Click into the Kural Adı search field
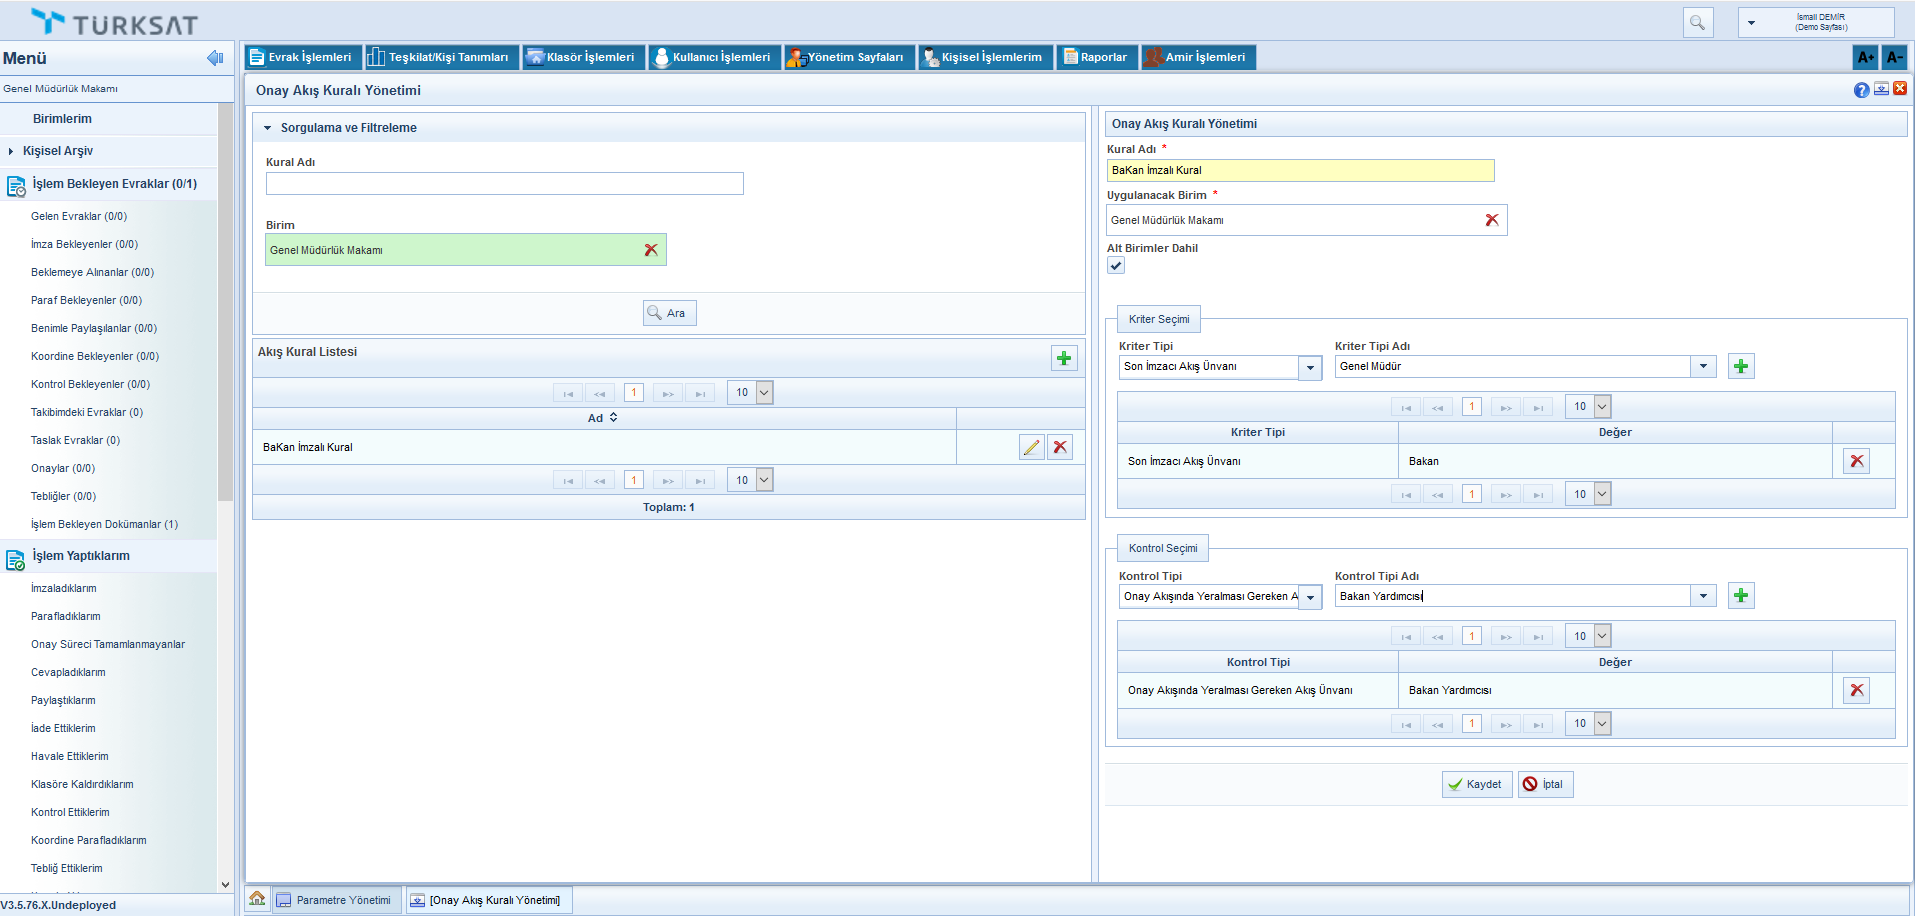 coord(504,184)
